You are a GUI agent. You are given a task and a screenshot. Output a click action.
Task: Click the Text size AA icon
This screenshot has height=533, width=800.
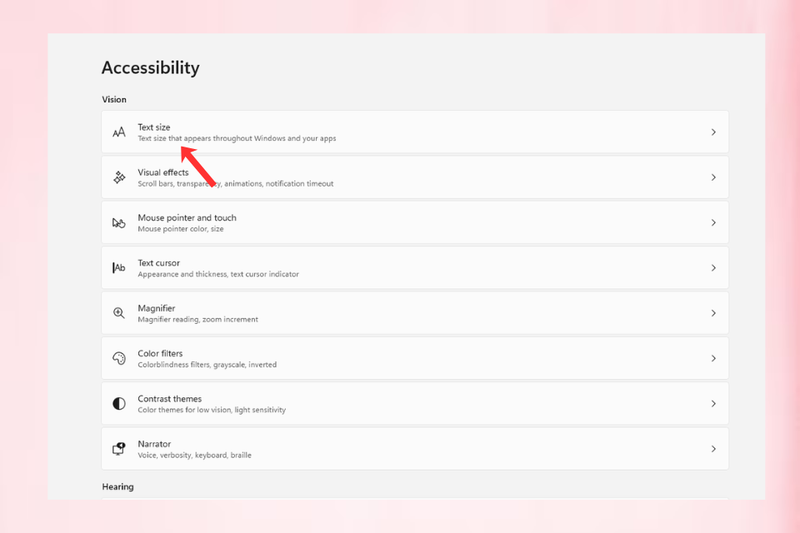(x=119, y=133)
